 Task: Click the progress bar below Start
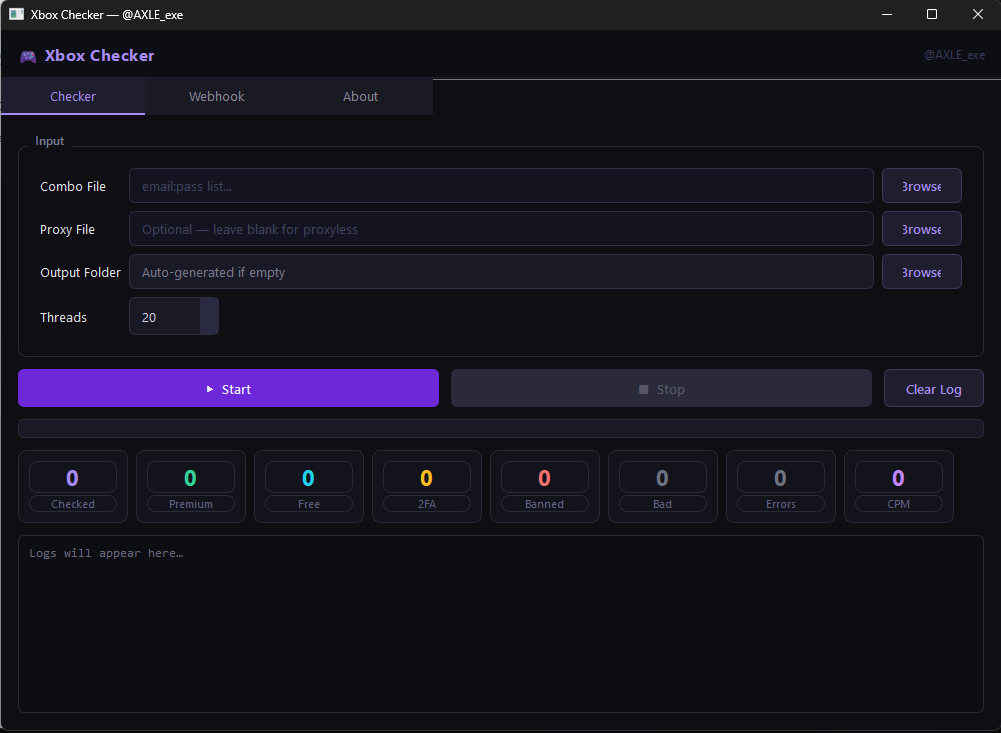click(x=500, y=428)
